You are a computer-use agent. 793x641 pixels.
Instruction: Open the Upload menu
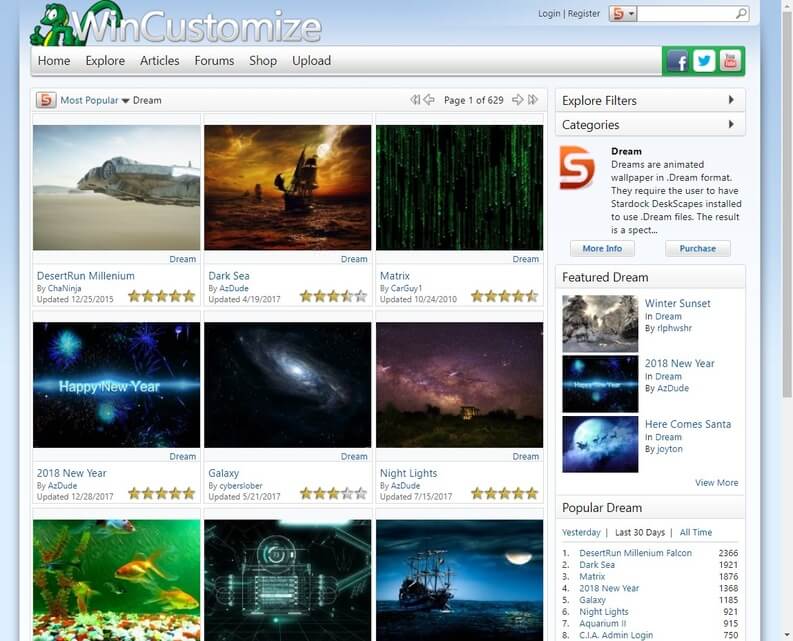pyautogui.click(x=312, y=61)
